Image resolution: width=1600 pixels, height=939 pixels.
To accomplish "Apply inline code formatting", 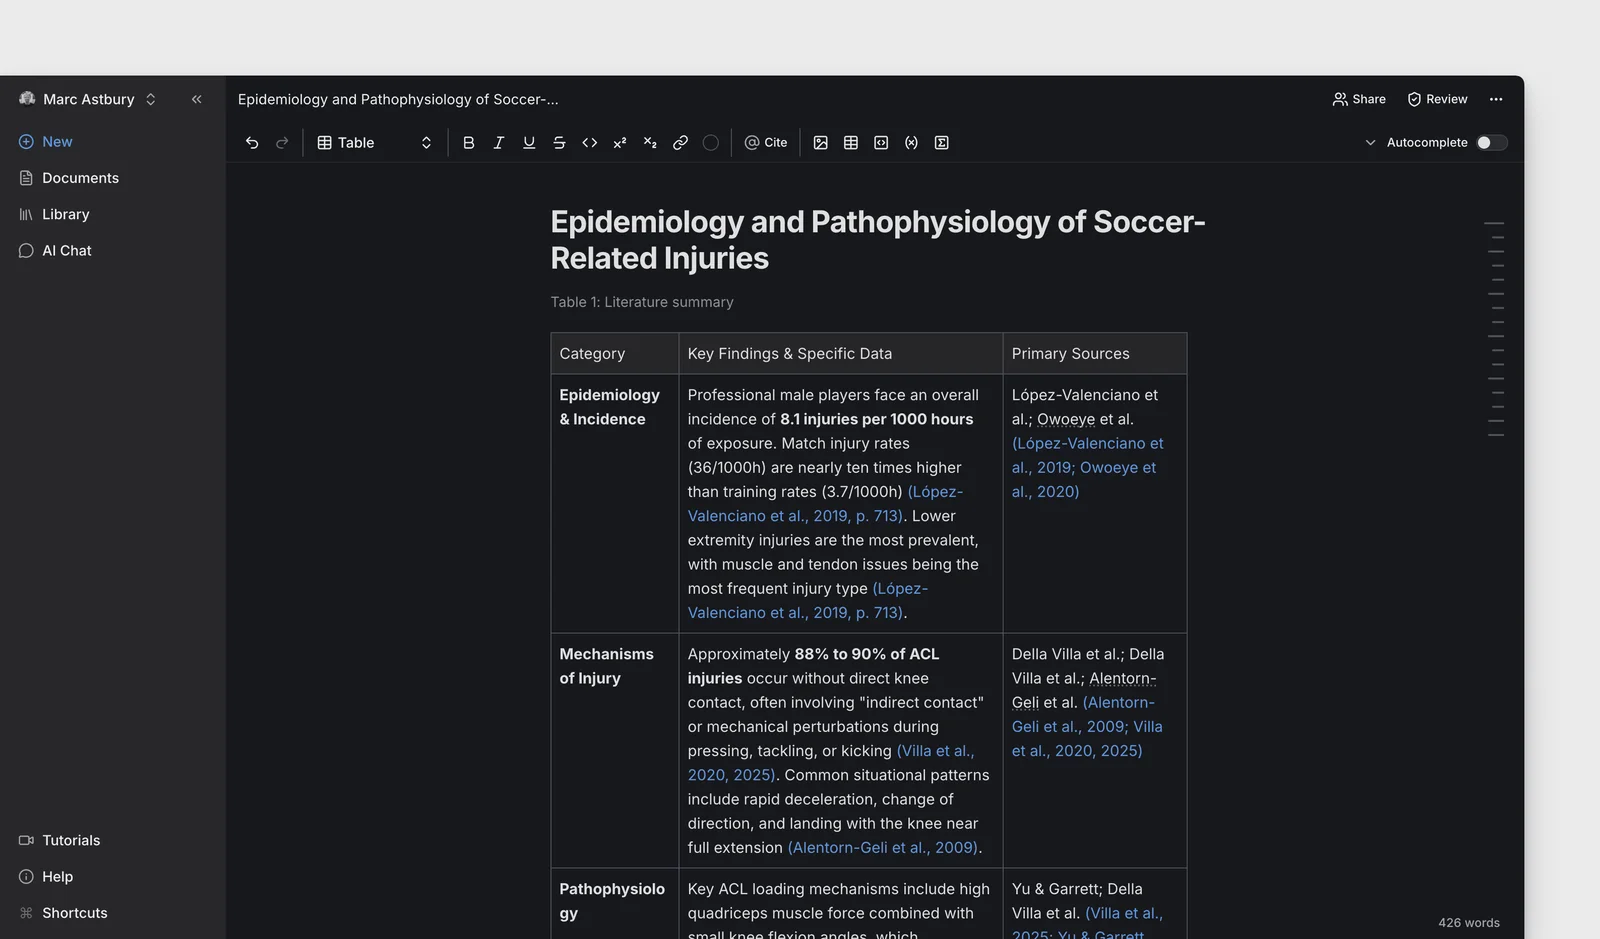I will (590, 143).
